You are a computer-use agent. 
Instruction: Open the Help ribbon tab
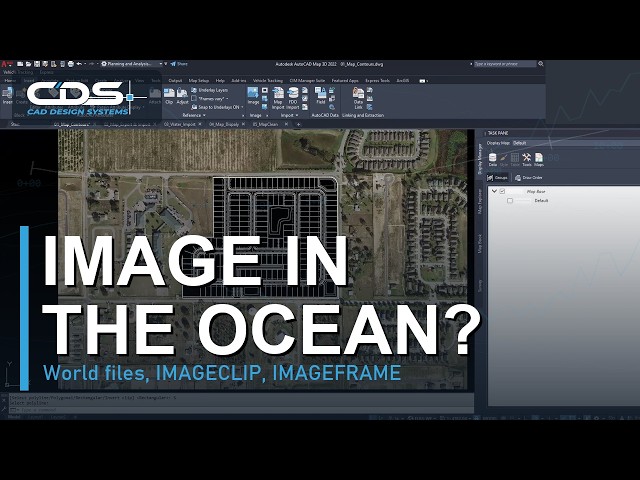click(220, 81)
